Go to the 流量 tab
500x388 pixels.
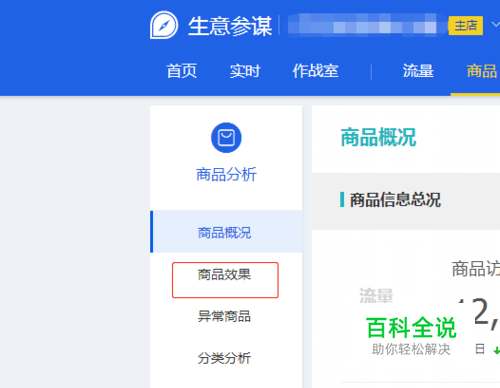point(418,71)
